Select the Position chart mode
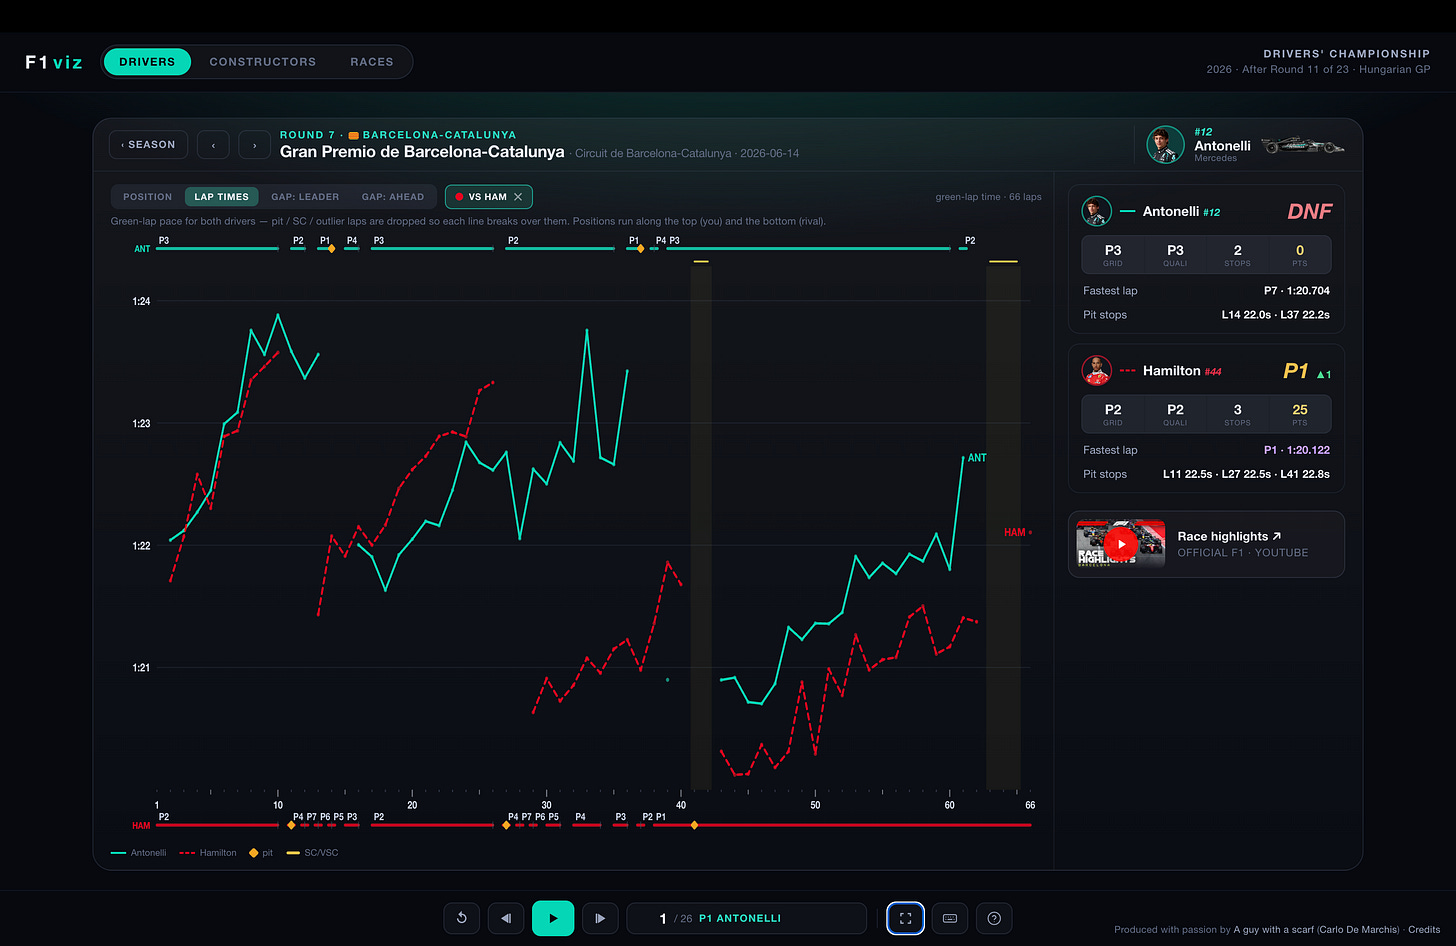This screenshot has height=946, width=1456. coord(148,197)
